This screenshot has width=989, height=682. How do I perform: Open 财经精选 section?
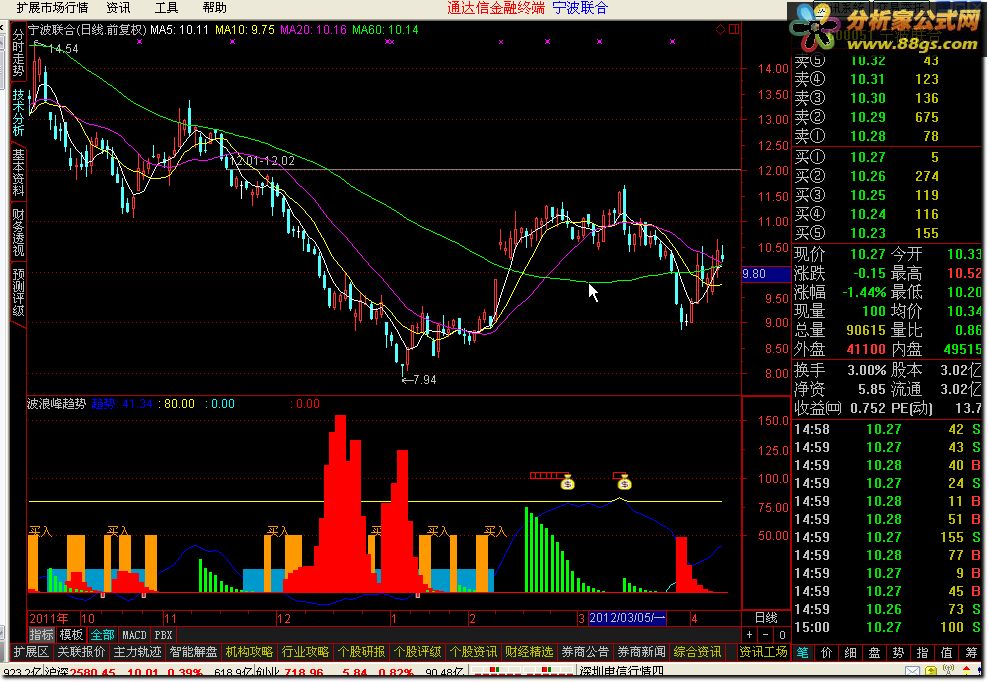pyautogui.click(x=529, y=652)
